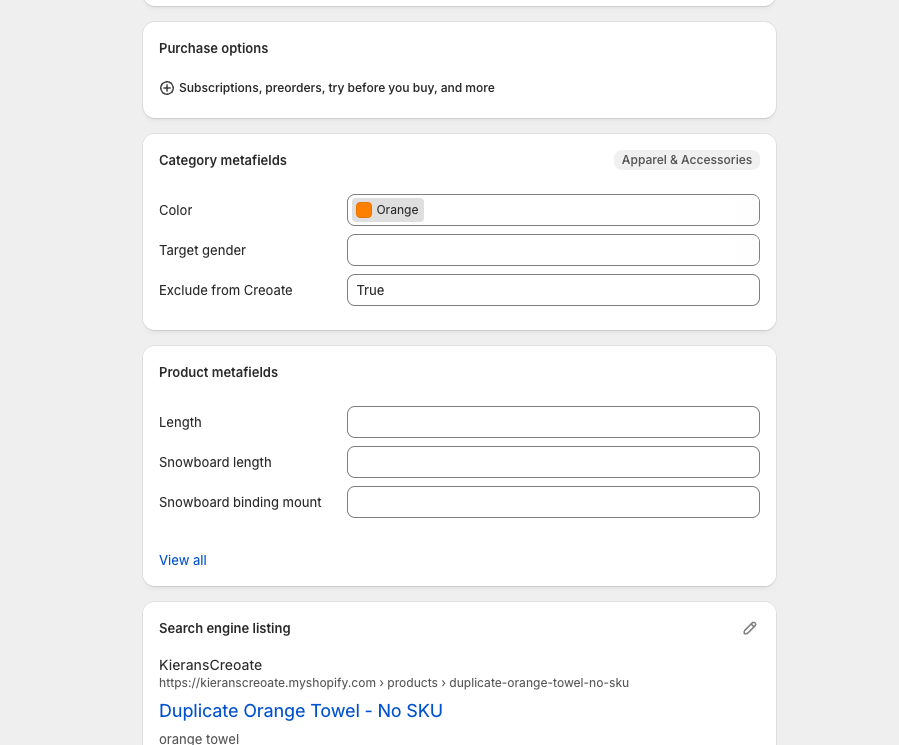The image size is (899, 745).
Task: Open the View all metafields link
Action: tap(183, 560)
